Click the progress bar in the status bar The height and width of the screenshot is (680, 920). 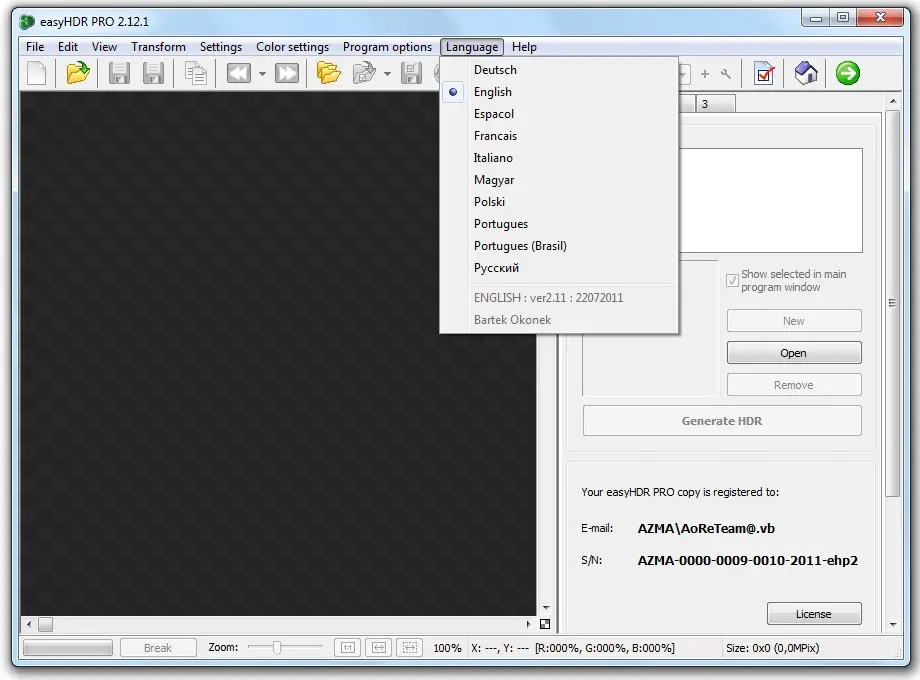67,648
